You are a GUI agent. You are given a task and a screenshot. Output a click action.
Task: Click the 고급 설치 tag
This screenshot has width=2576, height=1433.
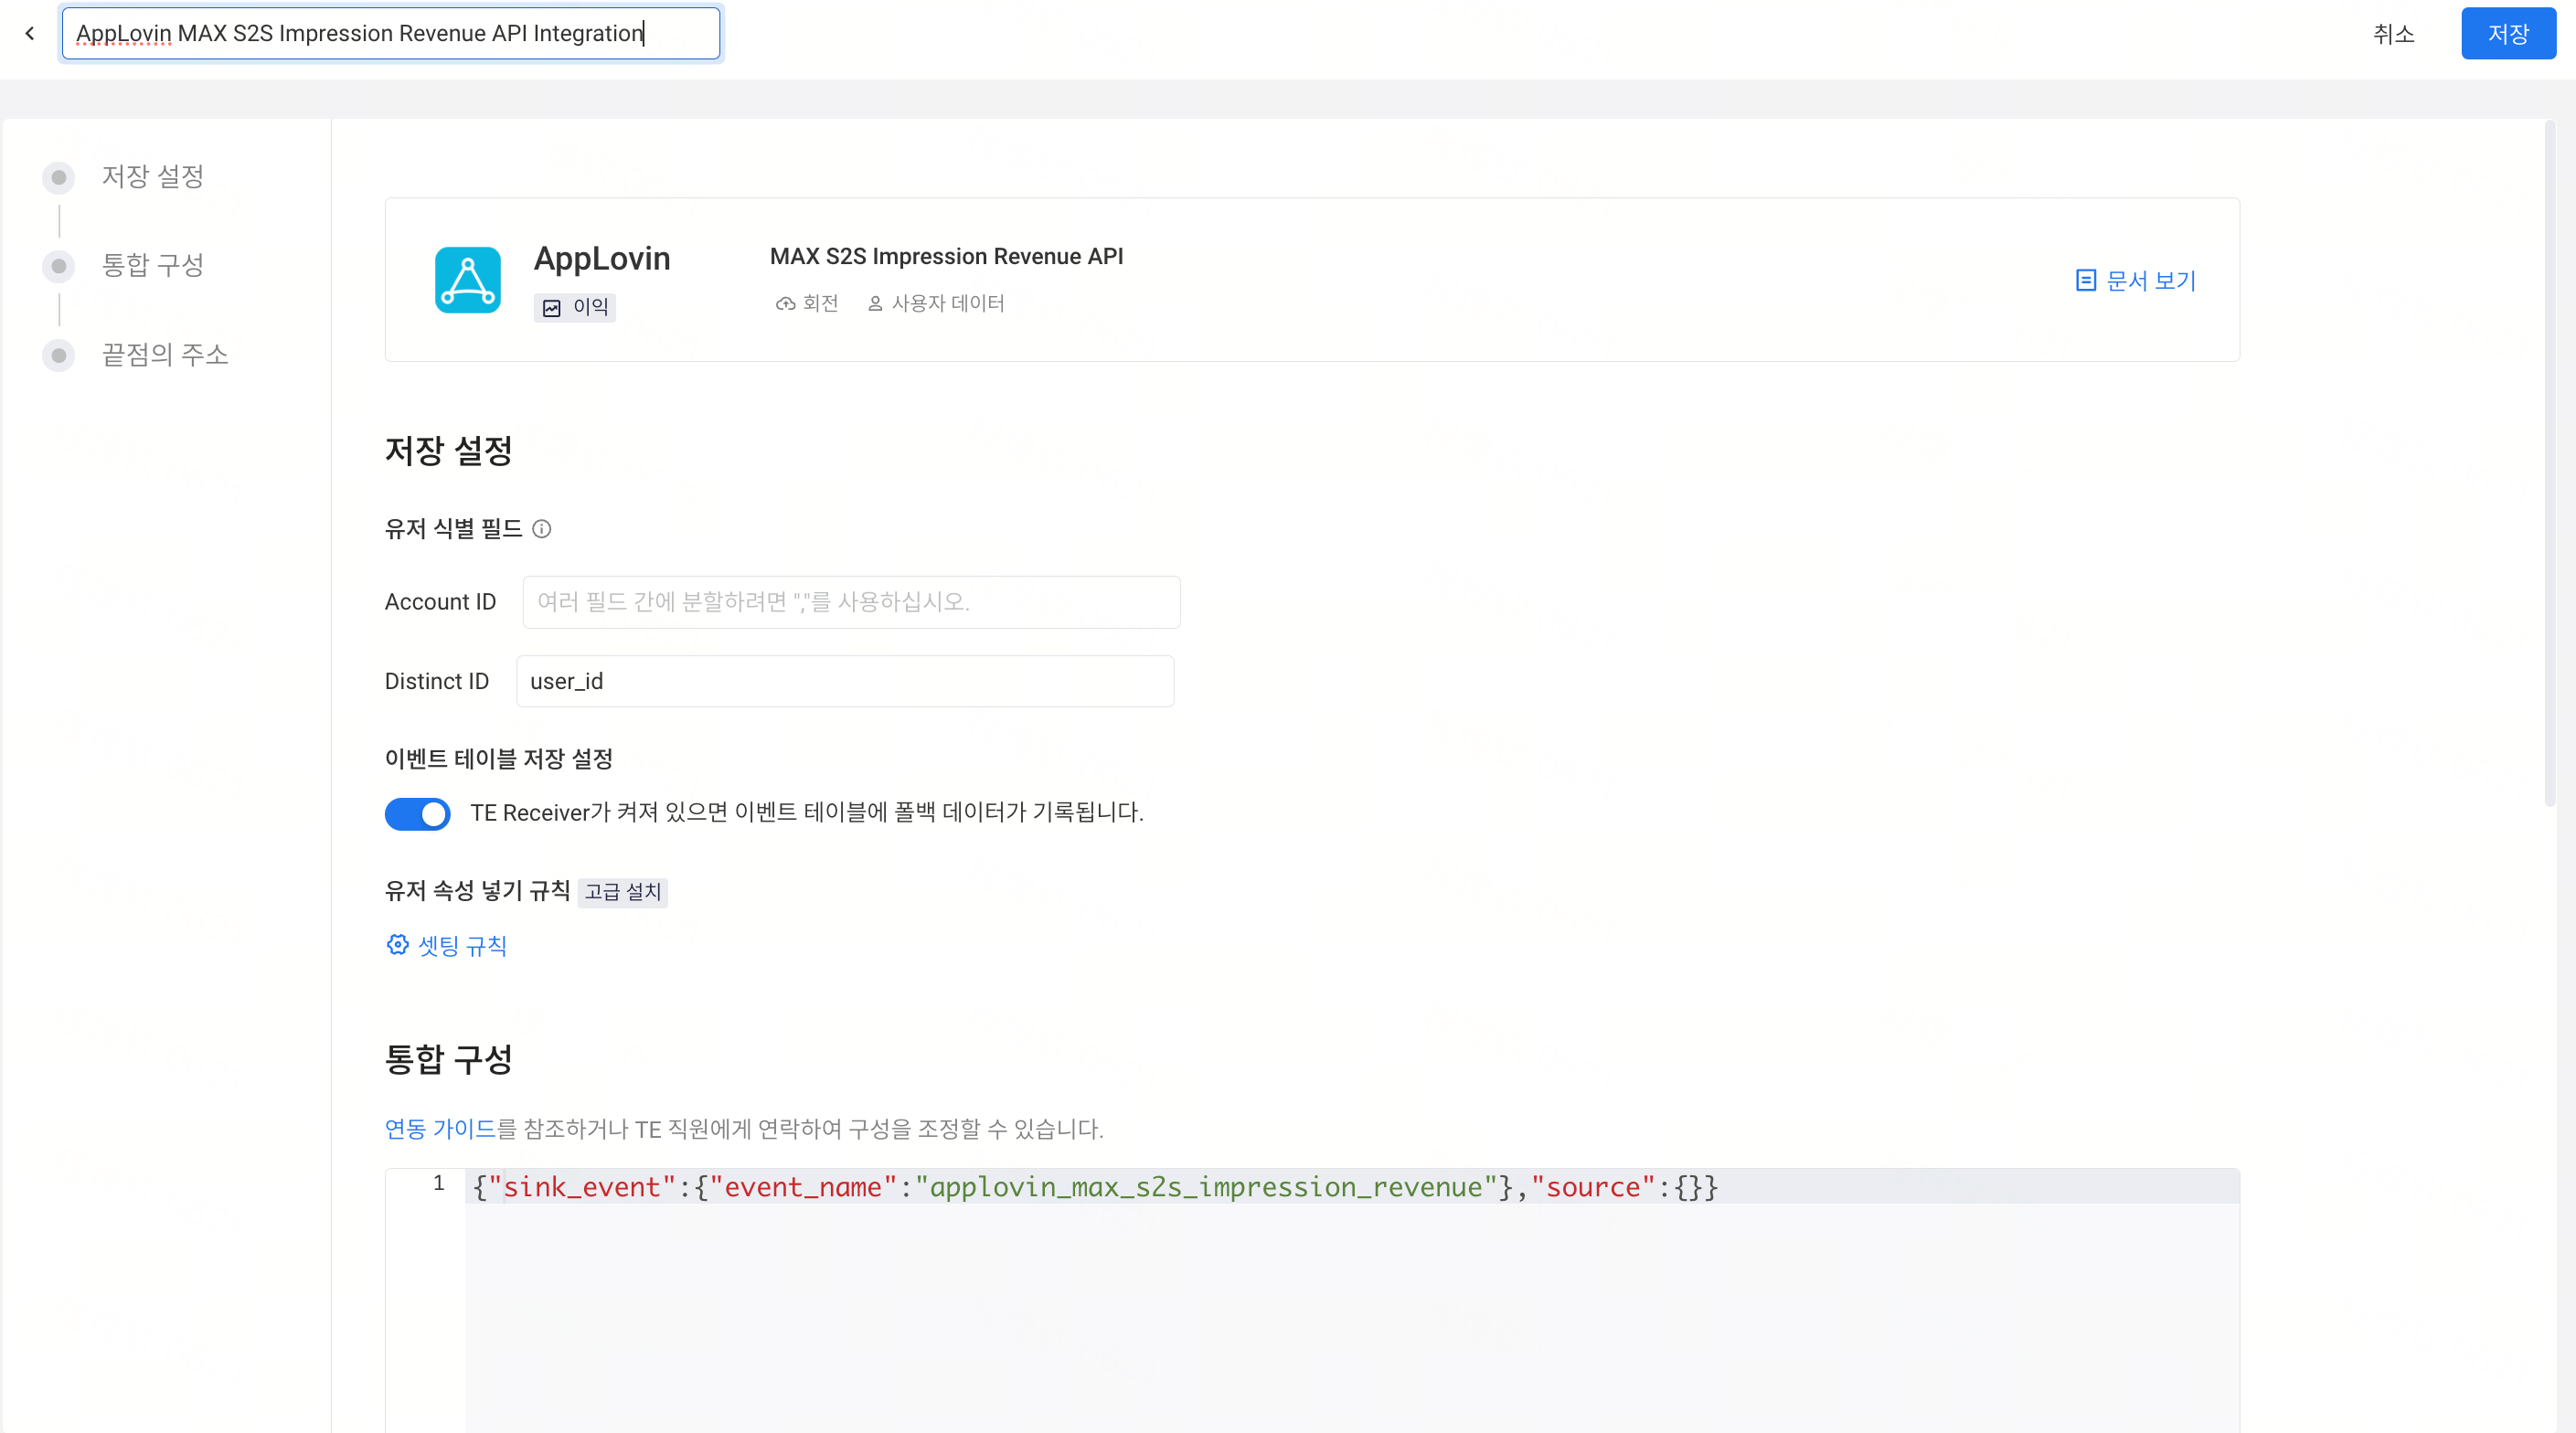coord(622,892)
